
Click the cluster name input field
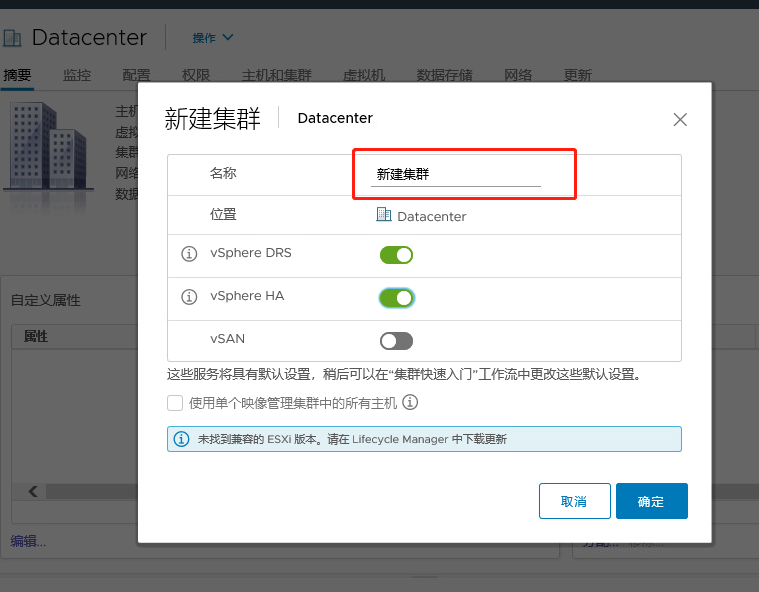pos(455,174)
